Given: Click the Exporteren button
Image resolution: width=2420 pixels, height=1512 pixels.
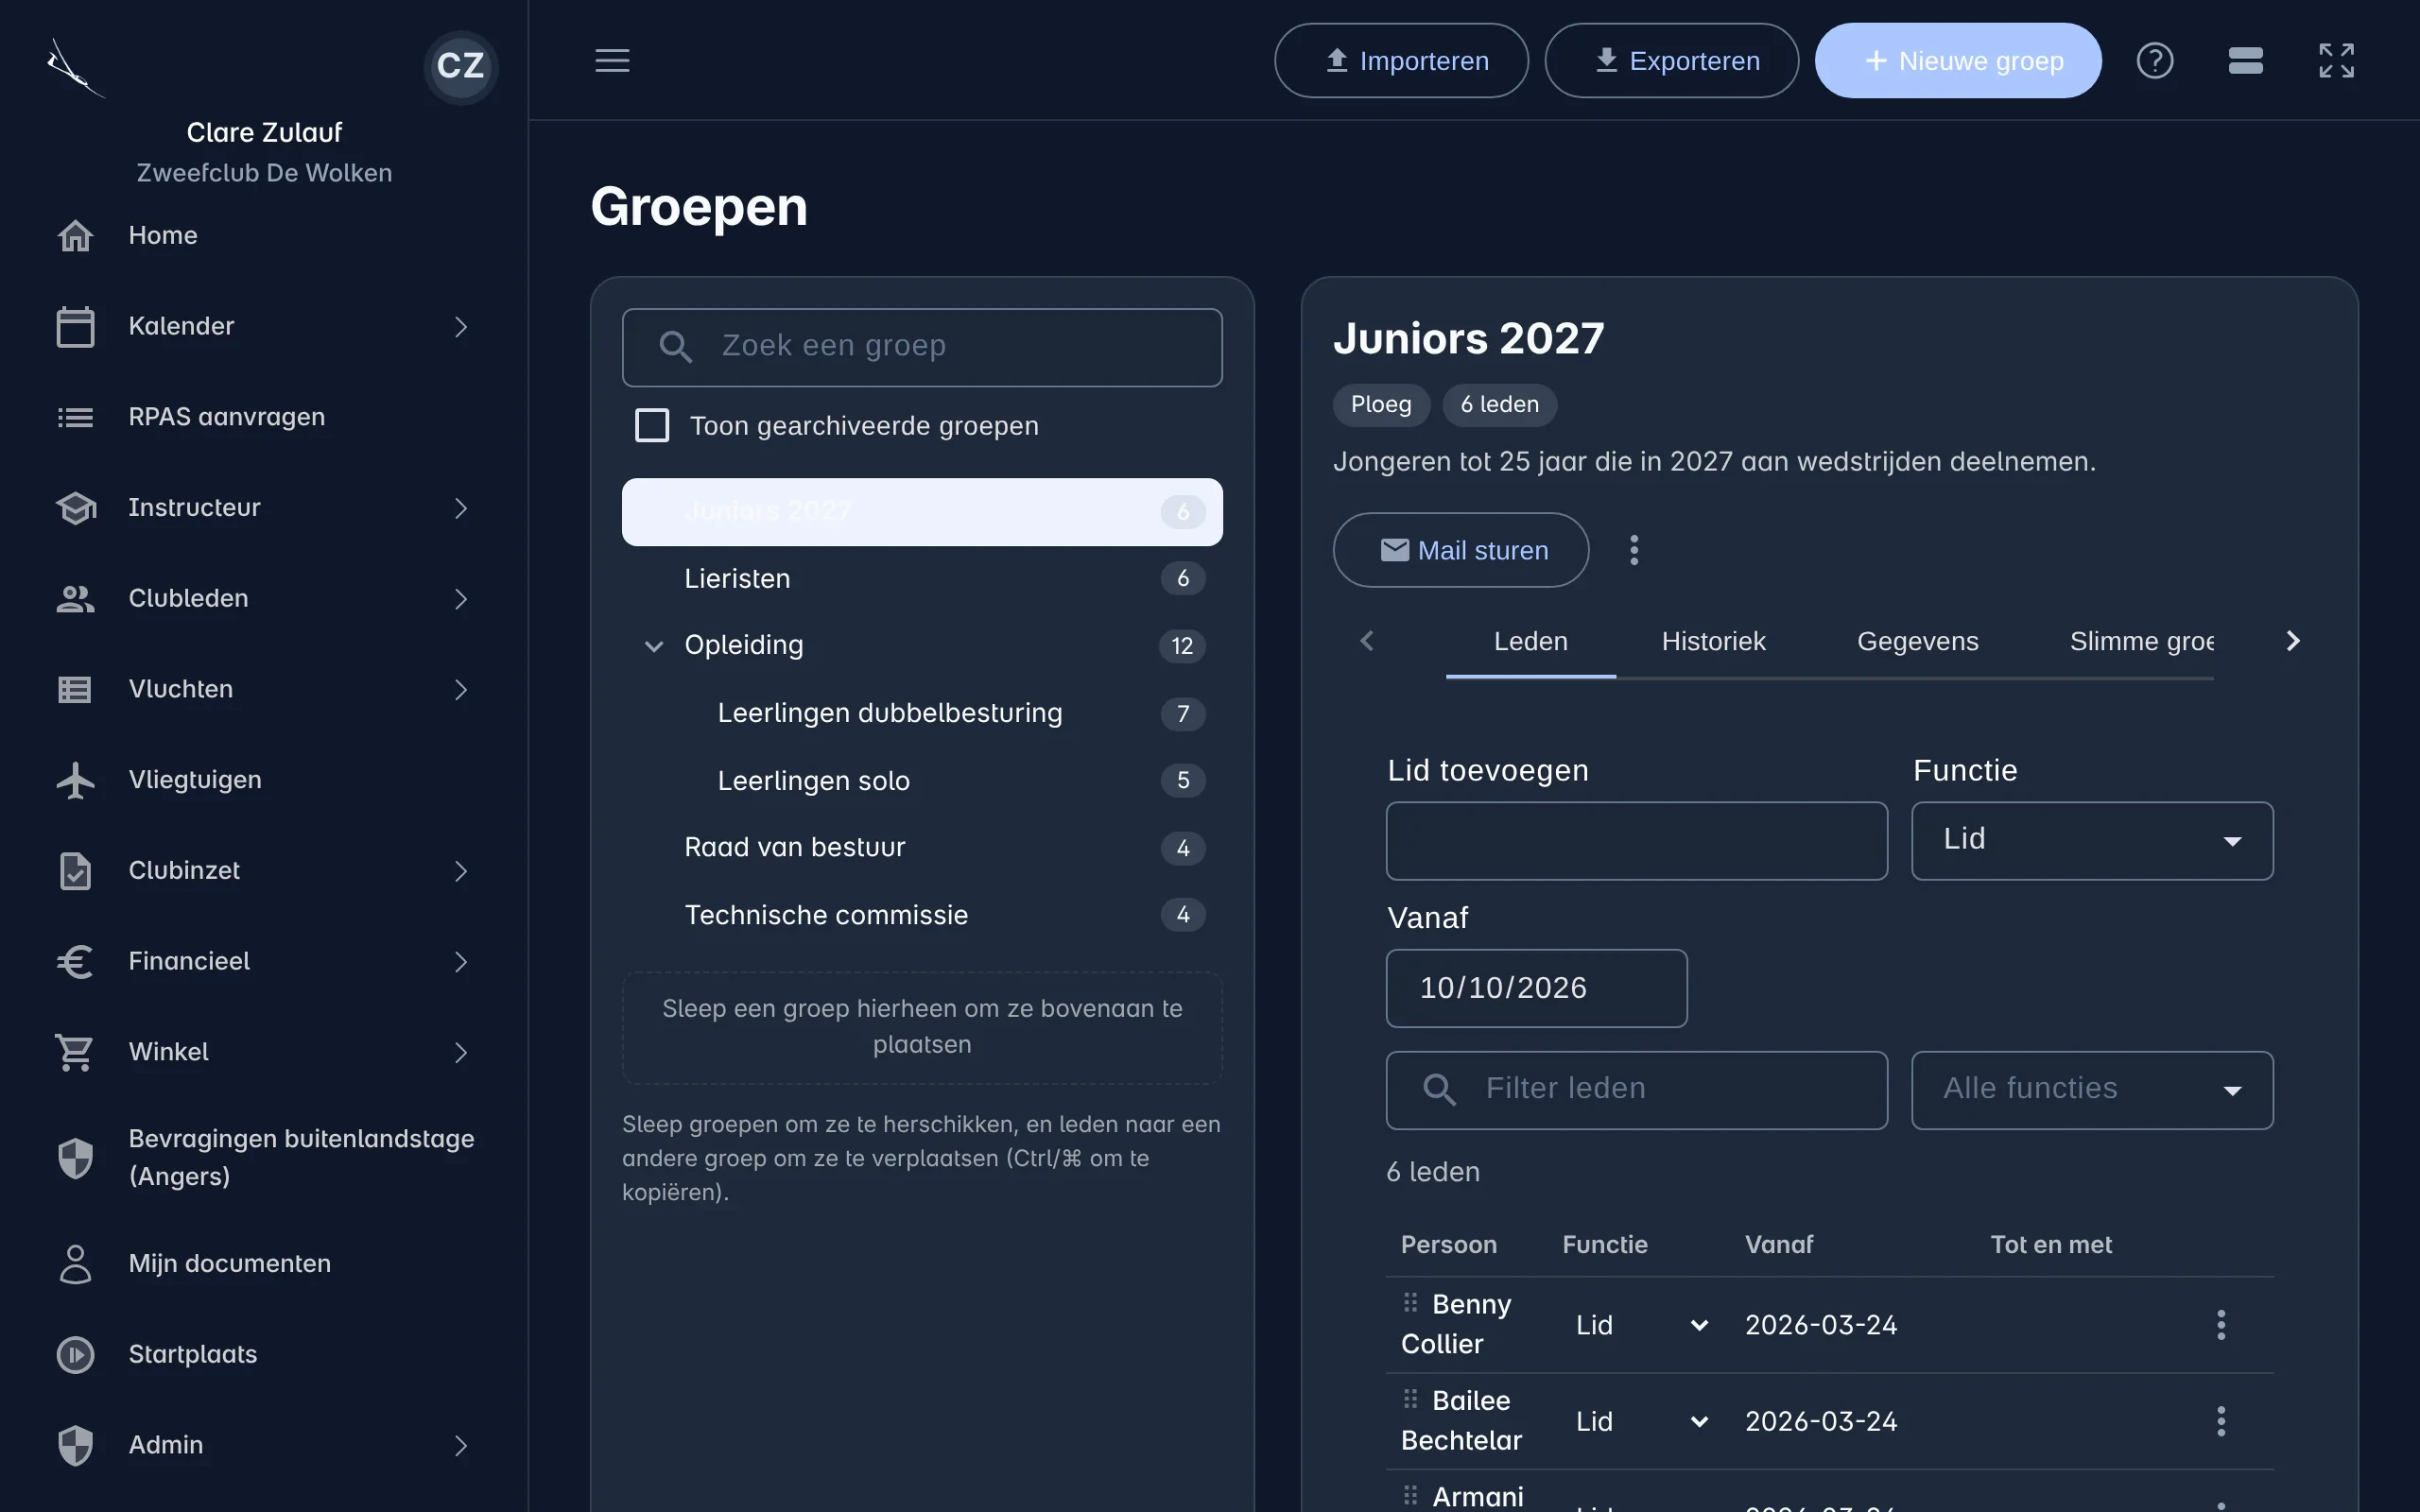Looking at the screenshot, I should 1671,60.
